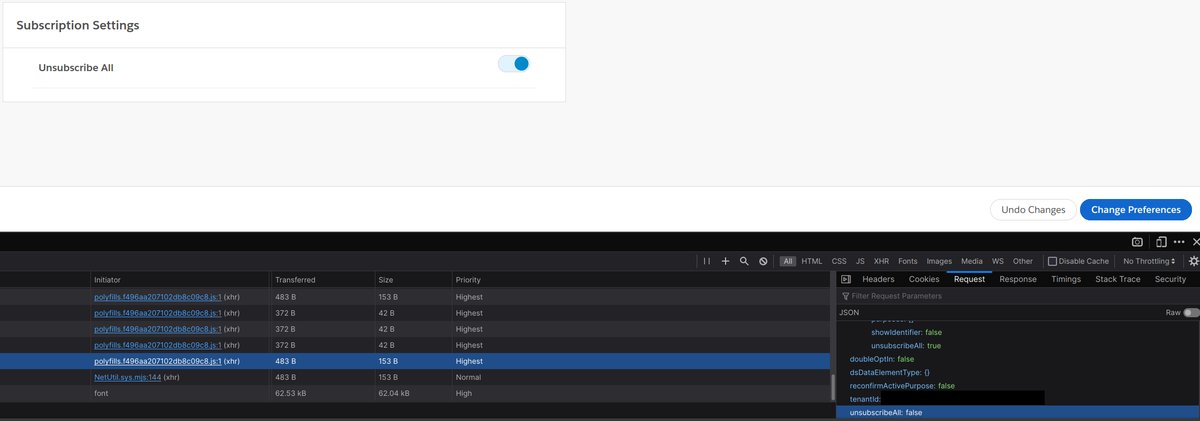Filter requests by Media

point(972,261)
